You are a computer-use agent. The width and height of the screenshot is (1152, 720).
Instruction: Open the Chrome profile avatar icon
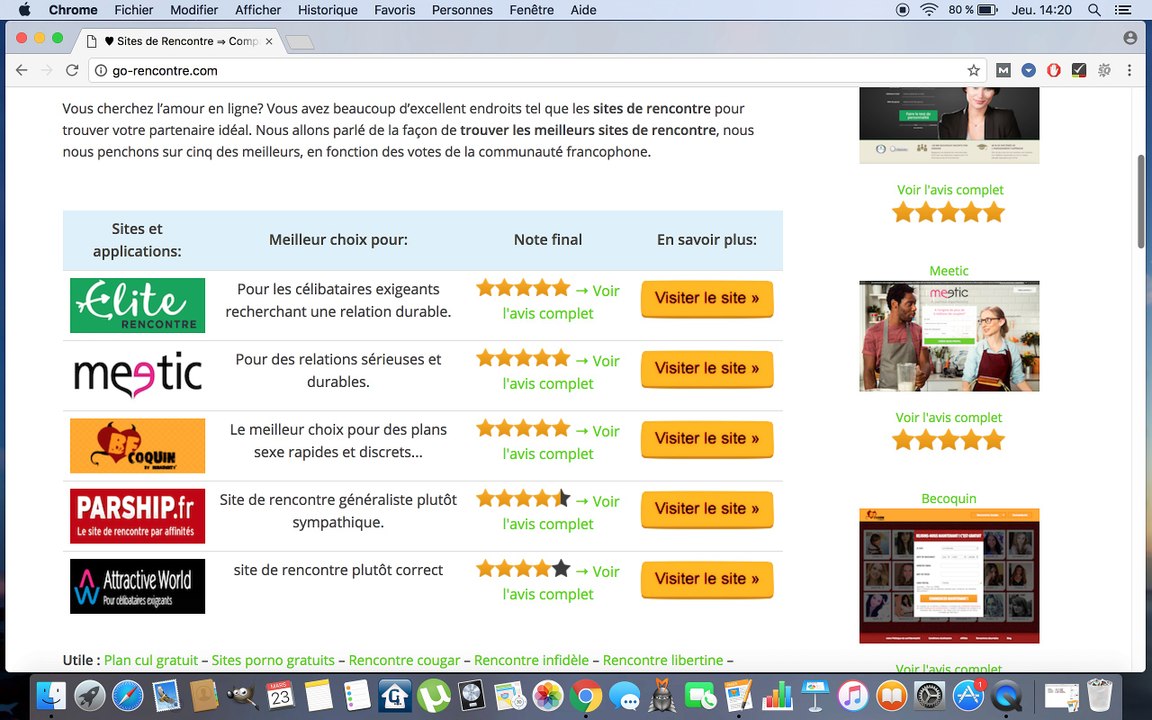click(x=1130, y=38)
